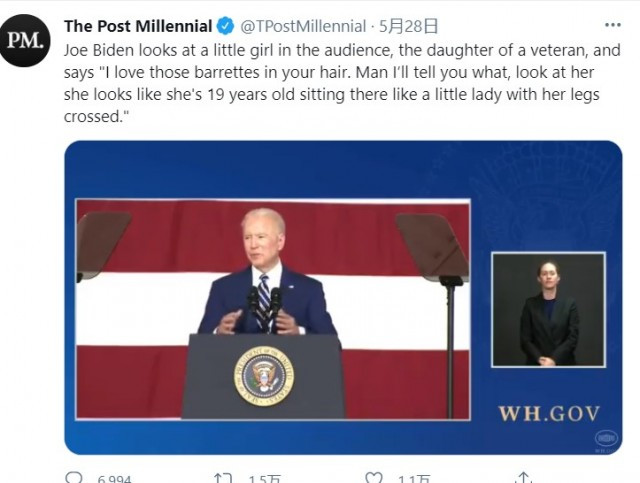
Task: Click the PM. profile avatar
Action: point(25,40)
